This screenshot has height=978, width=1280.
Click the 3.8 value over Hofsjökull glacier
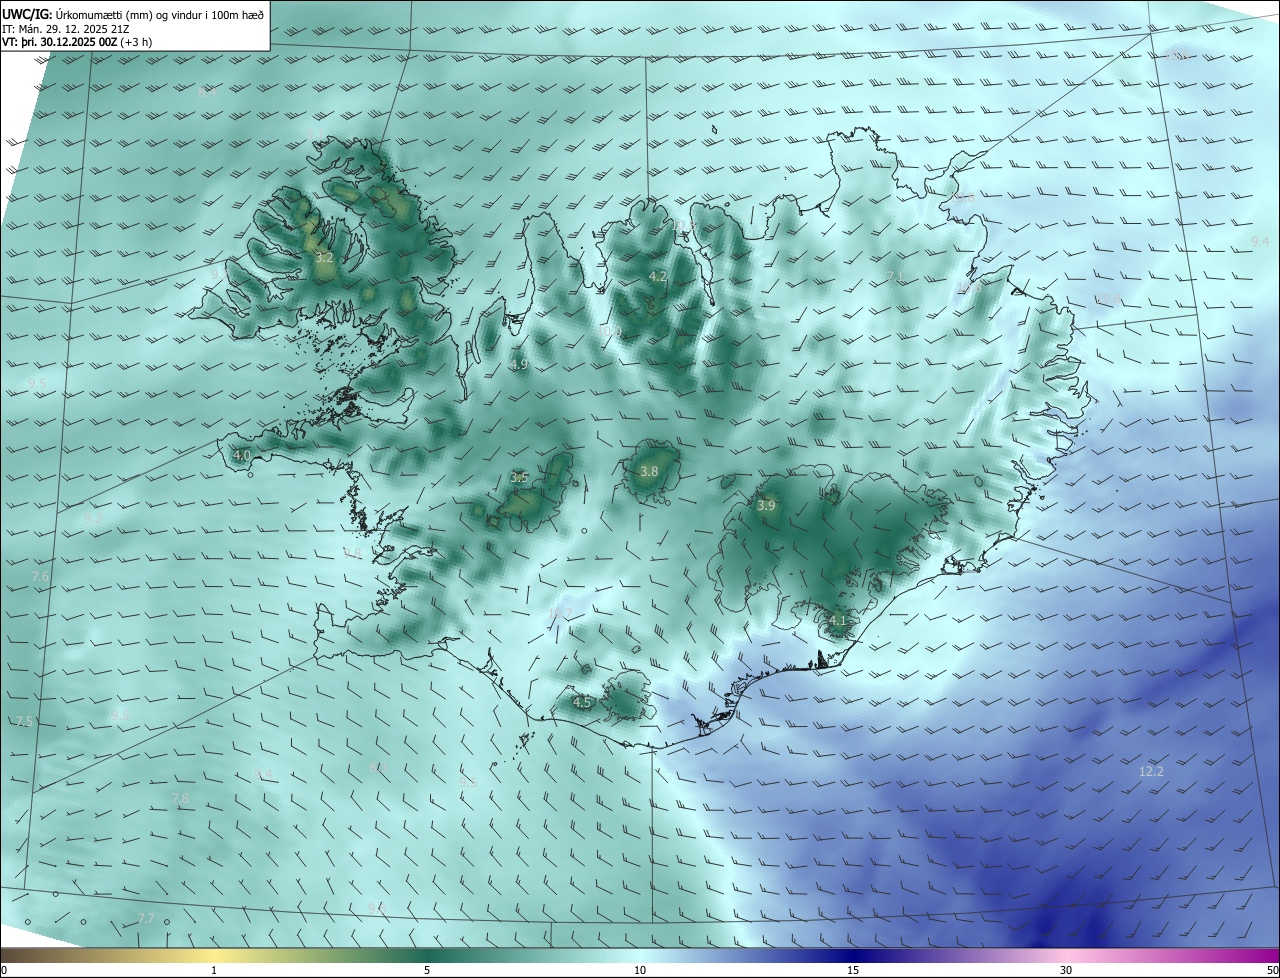tap(649, 471)
